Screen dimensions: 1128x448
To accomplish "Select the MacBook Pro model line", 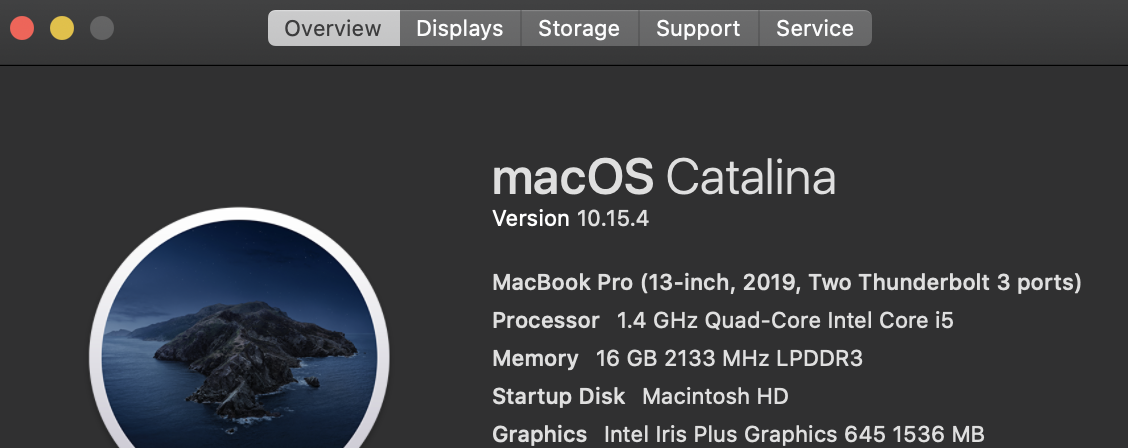I will pos(787,283).
